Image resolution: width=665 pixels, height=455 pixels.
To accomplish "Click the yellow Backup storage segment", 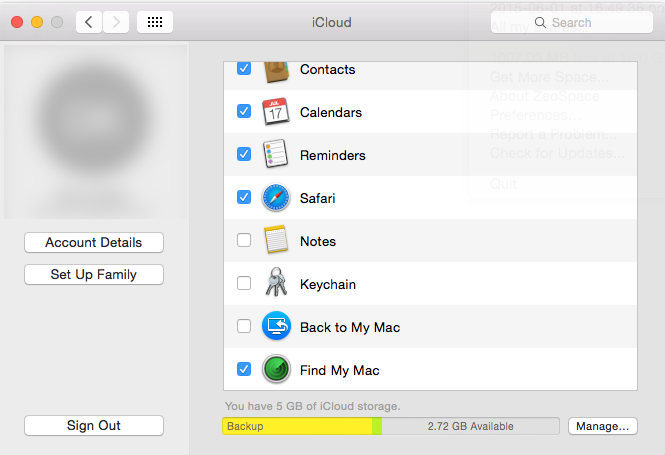I will click(x=297, y=426).
